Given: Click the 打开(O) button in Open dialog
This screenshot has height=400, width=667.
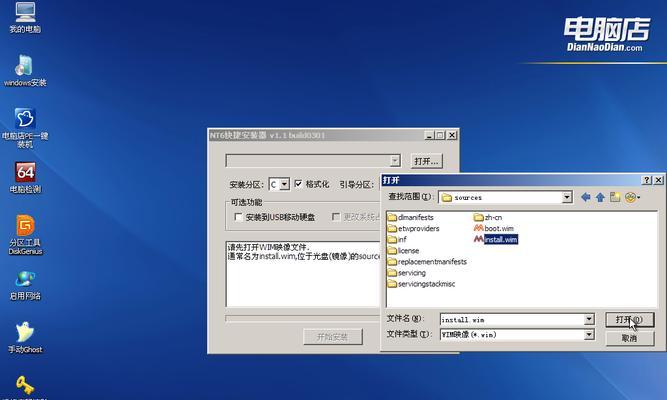Looking at the screenshot, I should tap(630, 320).
